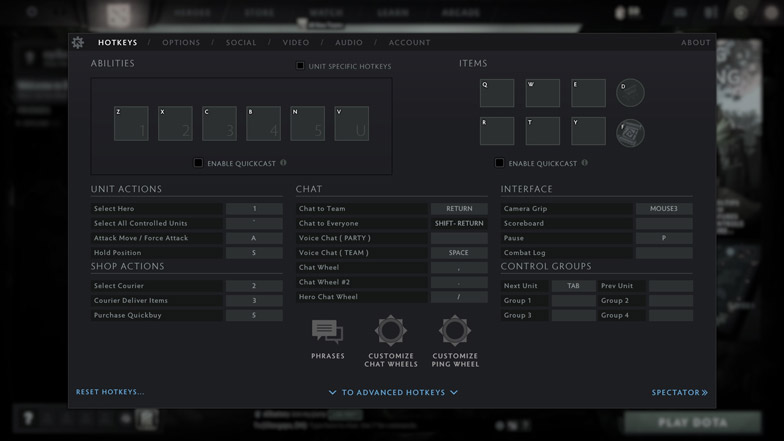Select ability slot 3 bound to C

click(x=219, y=124)
